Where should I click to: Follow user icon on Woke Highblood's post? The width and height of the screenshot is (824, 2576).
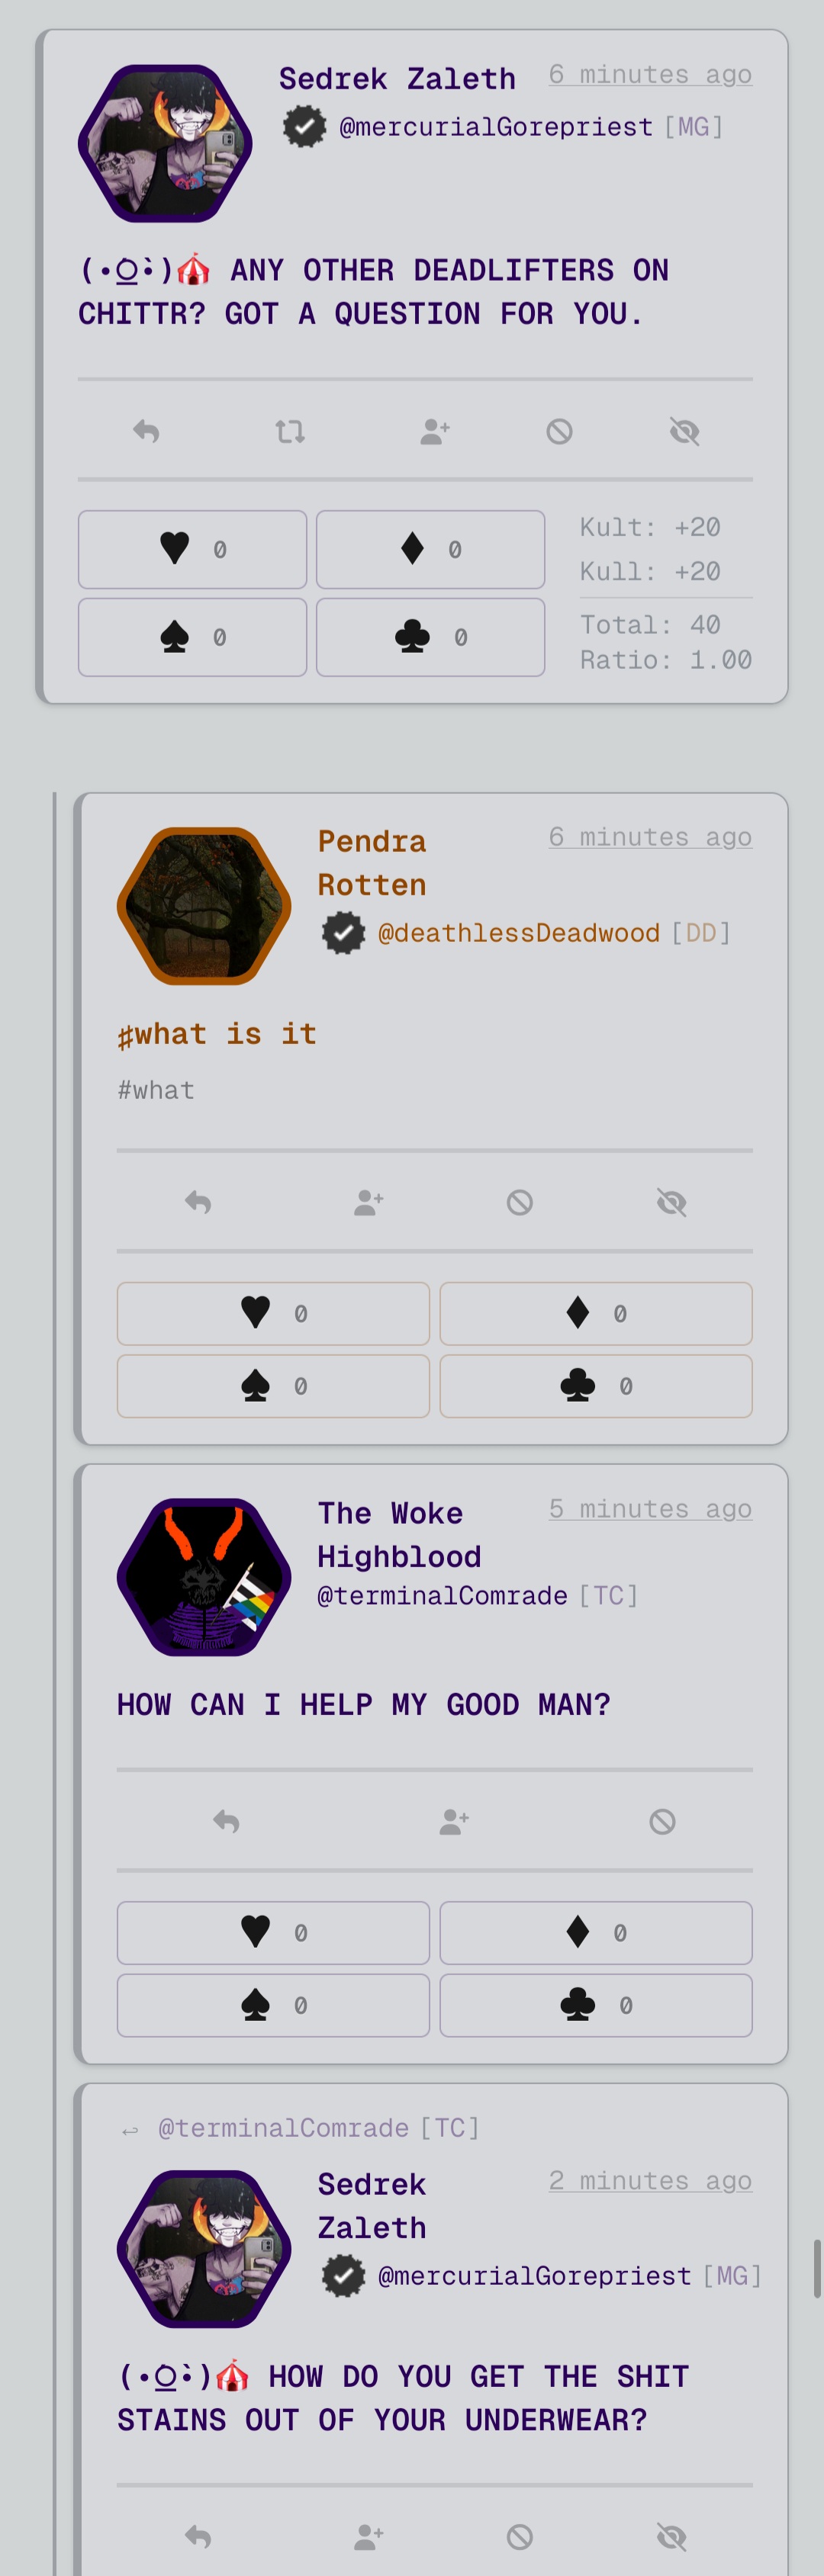[454, 1821]
